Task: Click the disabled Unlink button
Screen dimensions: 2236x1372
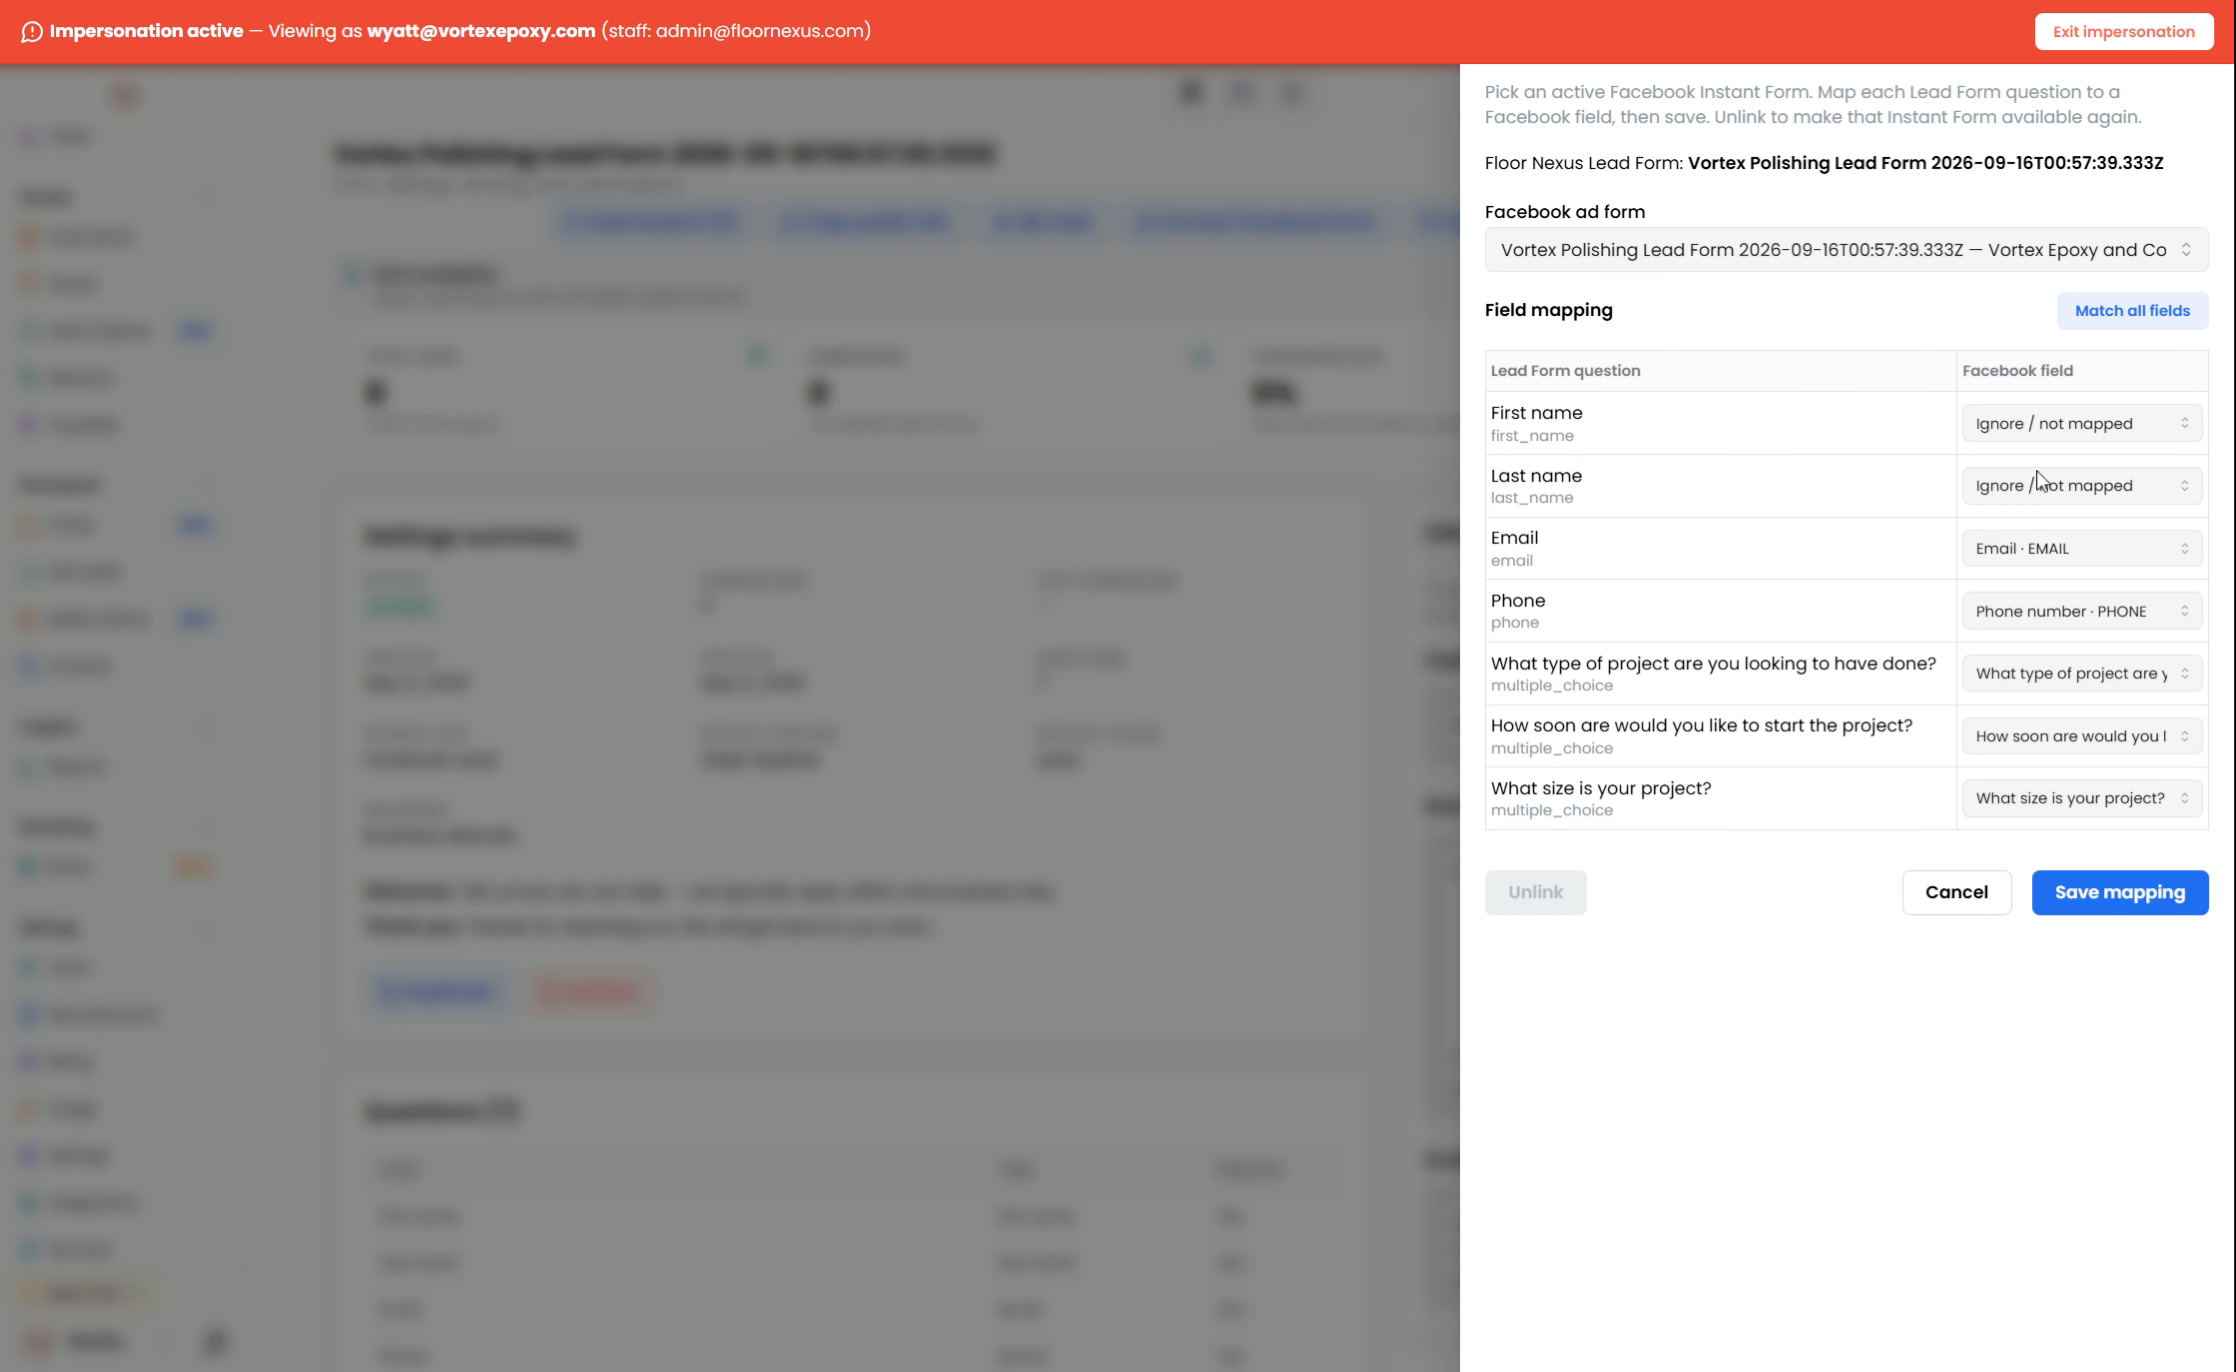Action: click(x=1535, y=892)
